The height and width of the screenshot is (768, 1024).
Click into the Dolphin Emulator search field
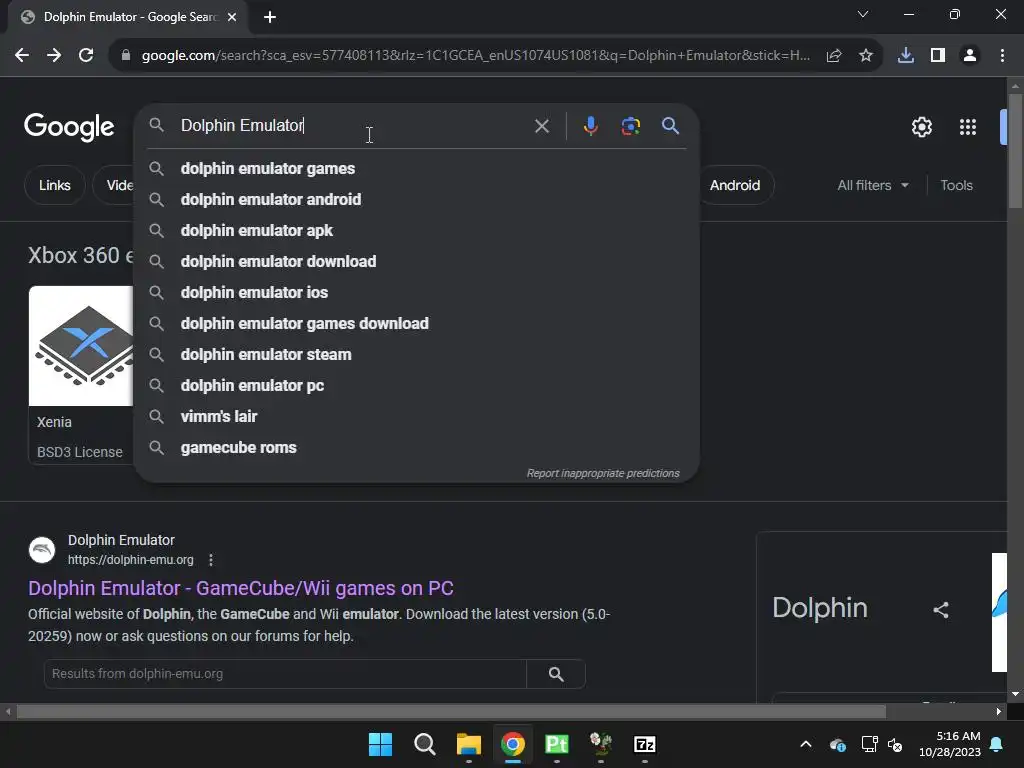click(x=353, y=125)
